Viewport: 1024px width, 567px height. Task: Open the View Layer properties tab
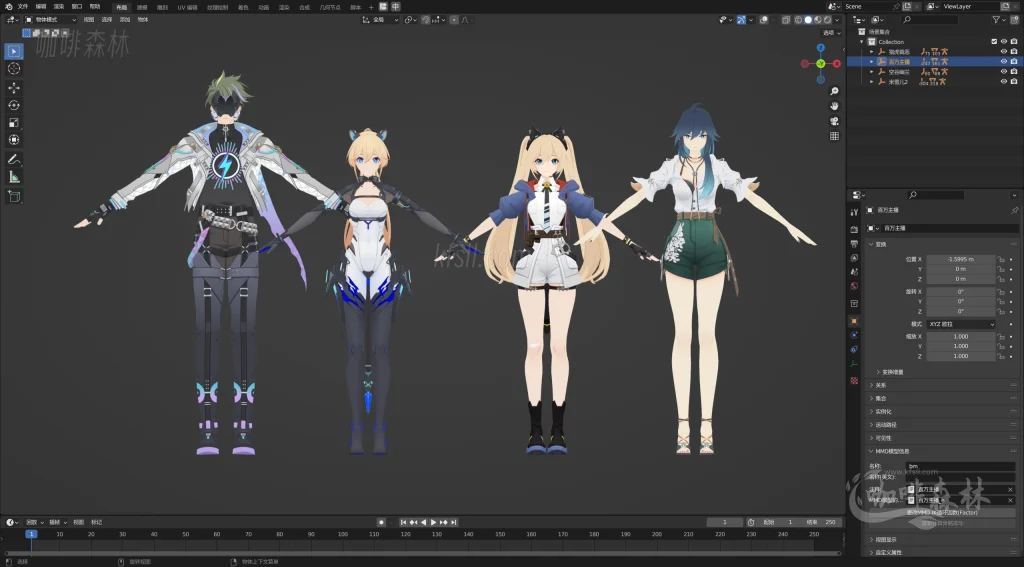pos(854,257)
